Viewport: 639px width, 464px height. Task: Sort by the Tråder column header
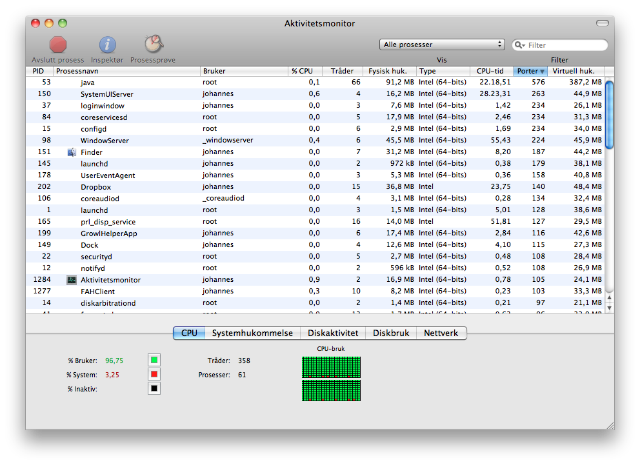343,71
